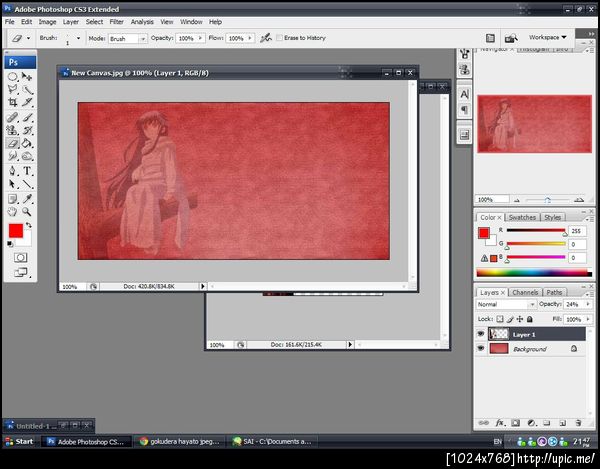The height and width of the screenshot is (469, 600).
Task: Open the Workspace dropdown
Action: pos(548,37)
